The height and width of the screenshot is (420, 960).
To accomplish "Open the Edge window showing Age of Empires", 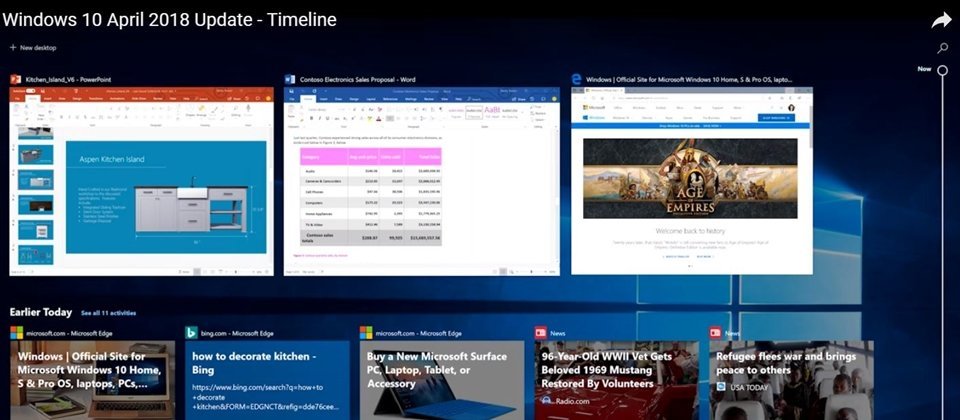I will 692,181.
